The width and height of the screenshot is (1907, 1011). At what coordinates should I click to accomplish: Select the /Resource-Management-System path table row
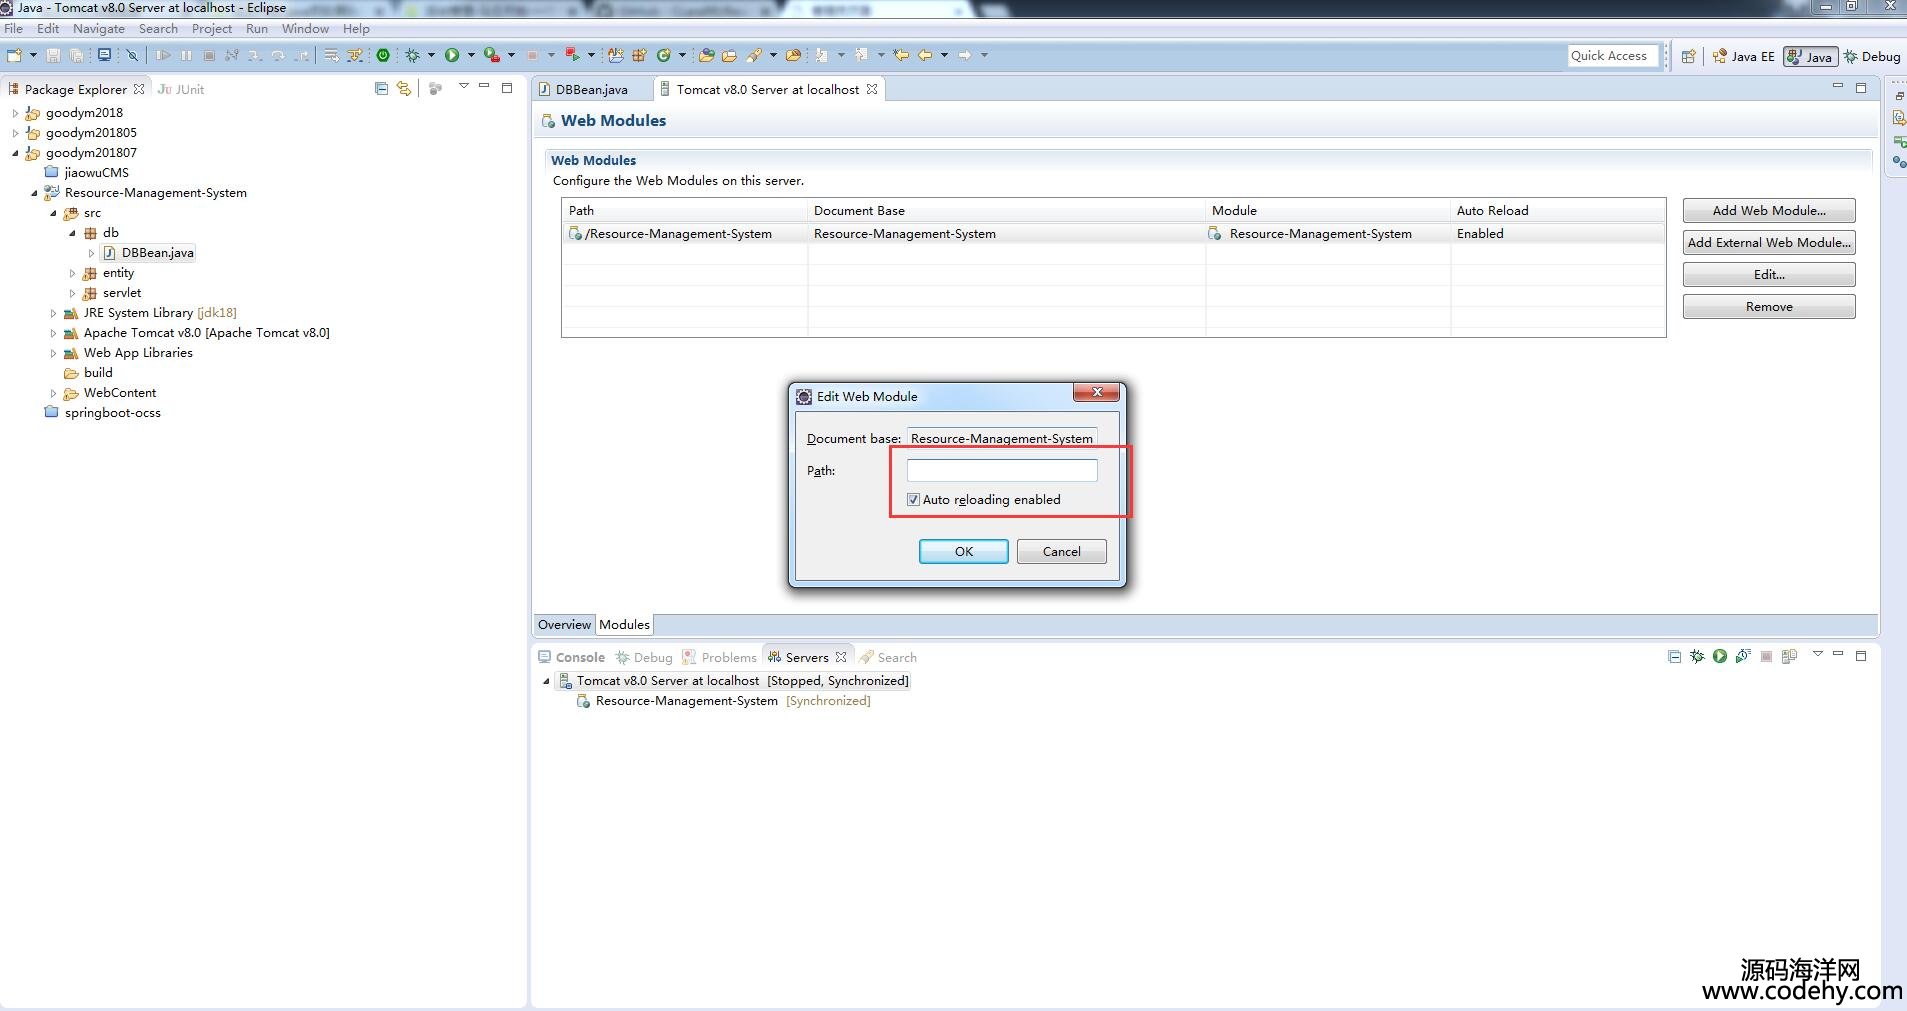1113,234
